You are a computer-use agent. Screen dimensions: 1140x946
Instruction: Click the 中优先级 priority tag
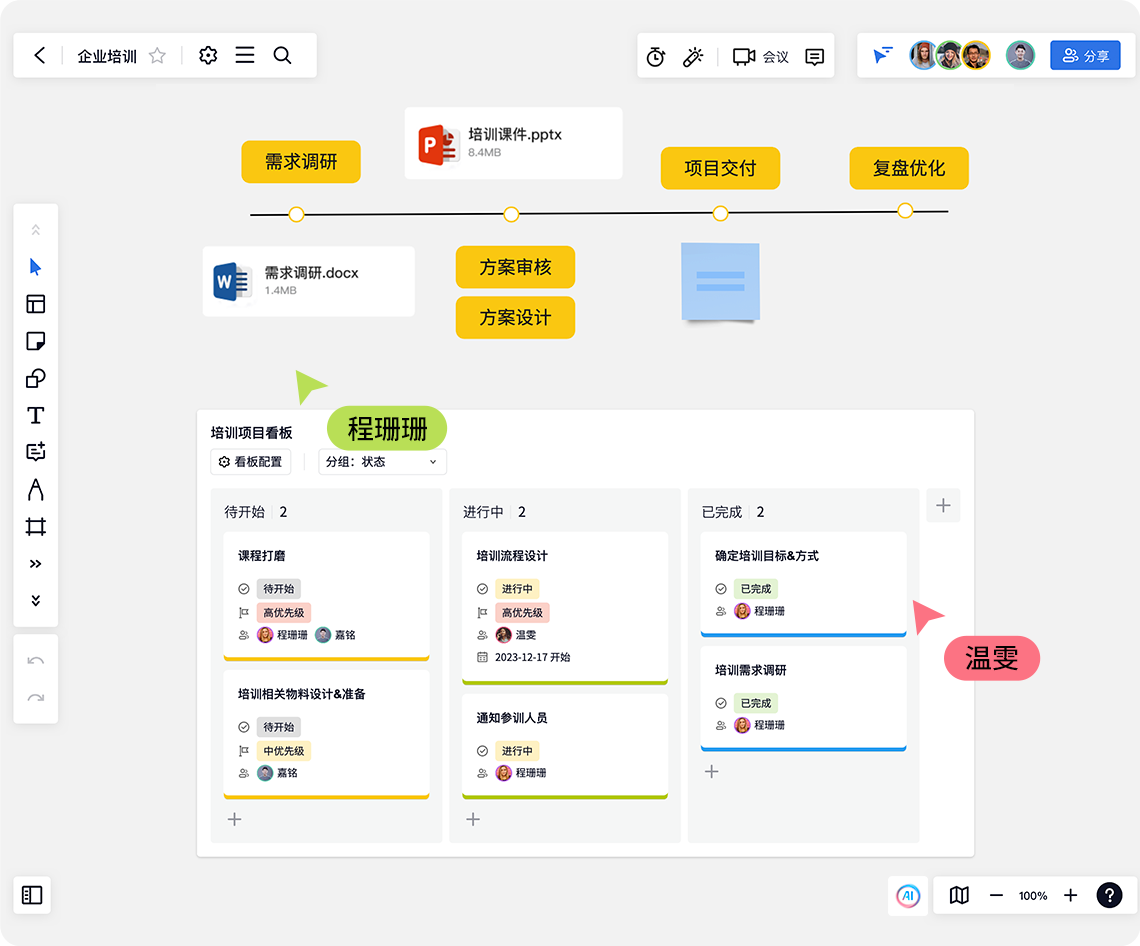click(284, 750)
